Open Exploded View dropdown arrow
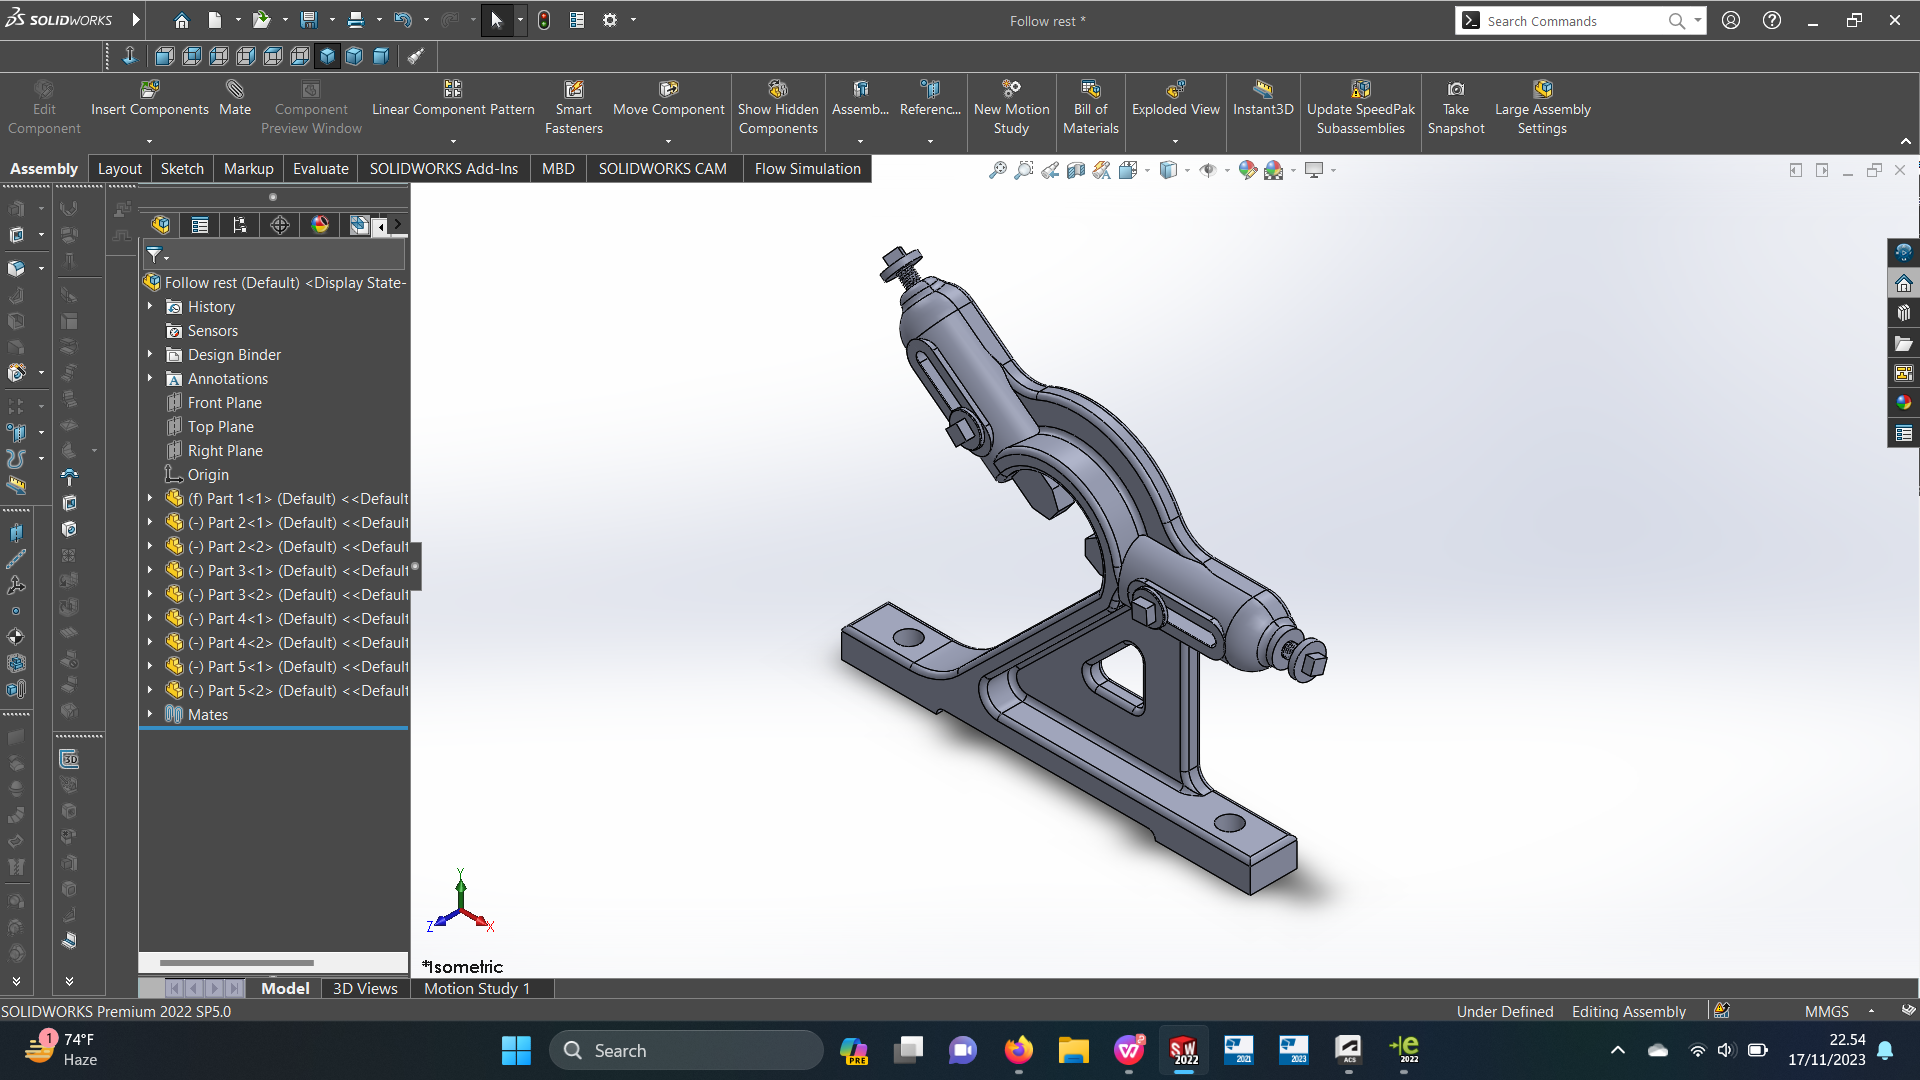The image size is (1920, 1080). 1175,141
